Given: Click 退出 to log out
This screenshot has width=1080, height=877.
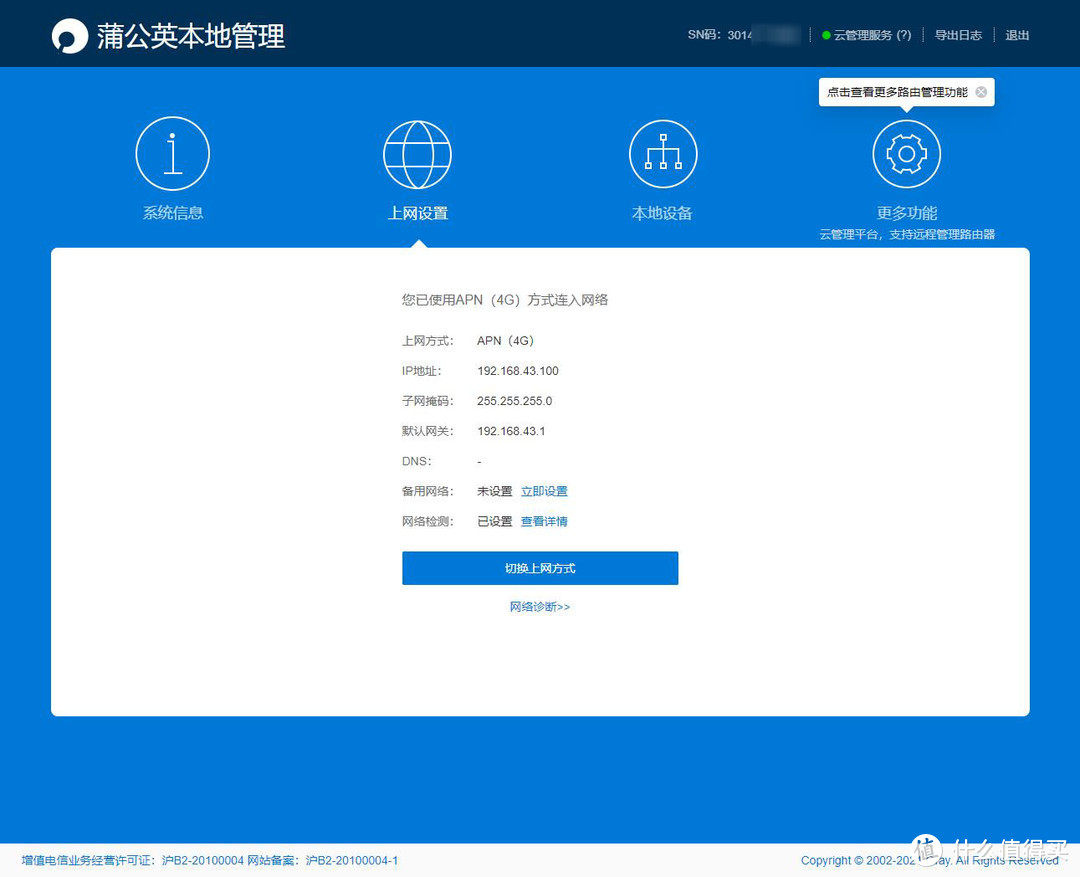Looking at the screenshot, I should point(1016,34).
